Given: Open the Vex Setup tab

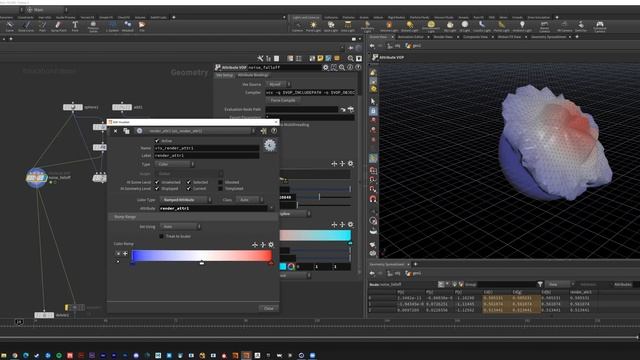Looking at the screenshot, I should point(224,75).
